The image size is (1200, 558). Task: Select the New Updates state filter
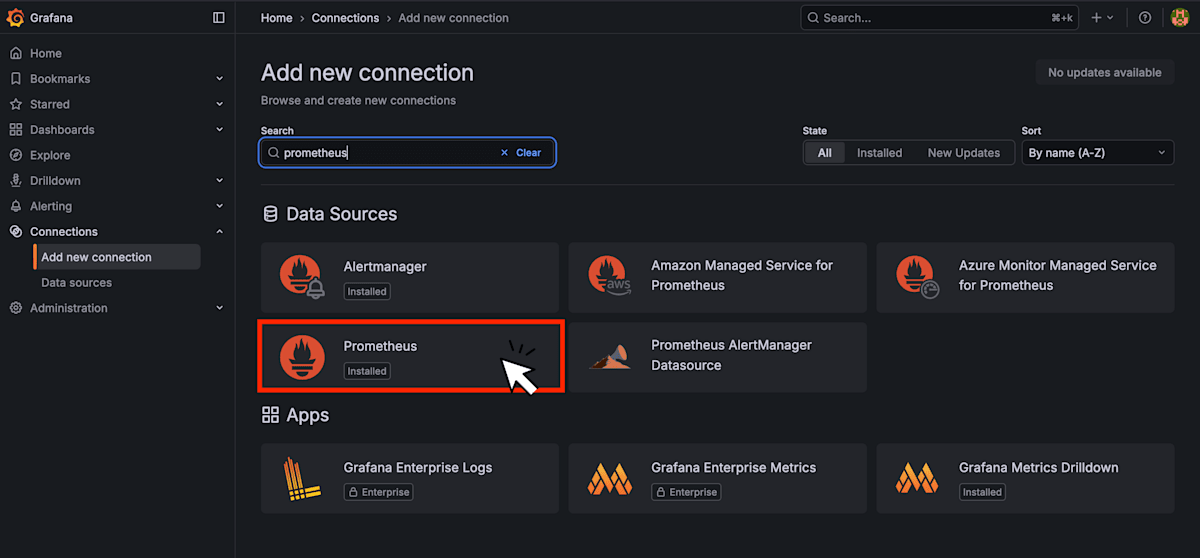tap(963, 153)
